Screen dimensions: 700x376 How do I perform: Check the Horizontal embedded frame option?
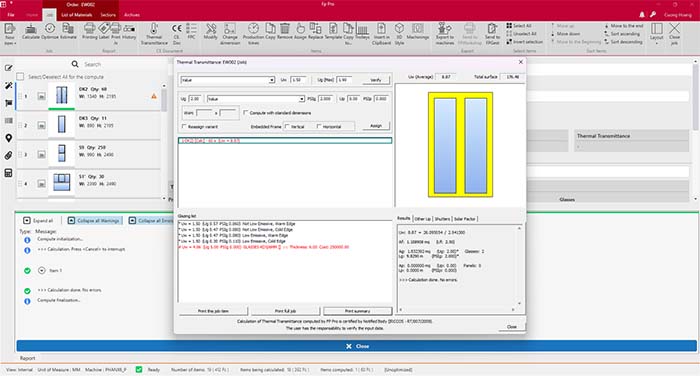point(319,126)
